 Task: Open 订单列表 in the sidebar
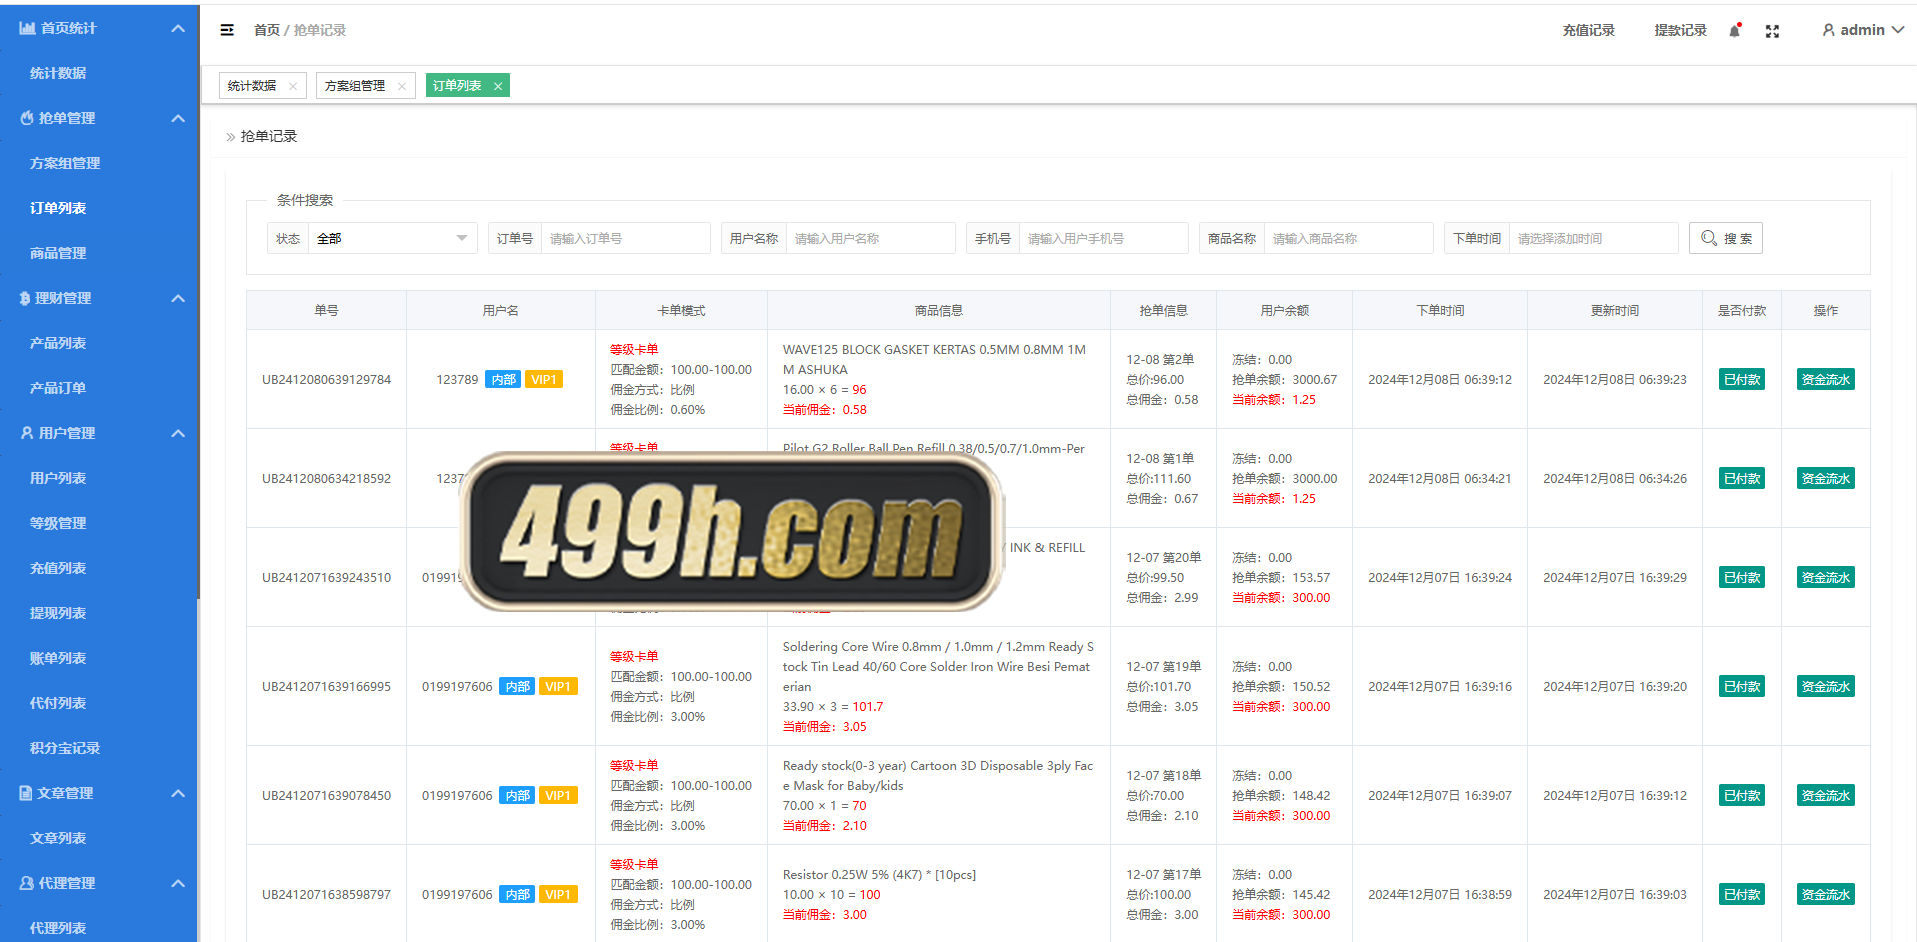pos(58,208)
